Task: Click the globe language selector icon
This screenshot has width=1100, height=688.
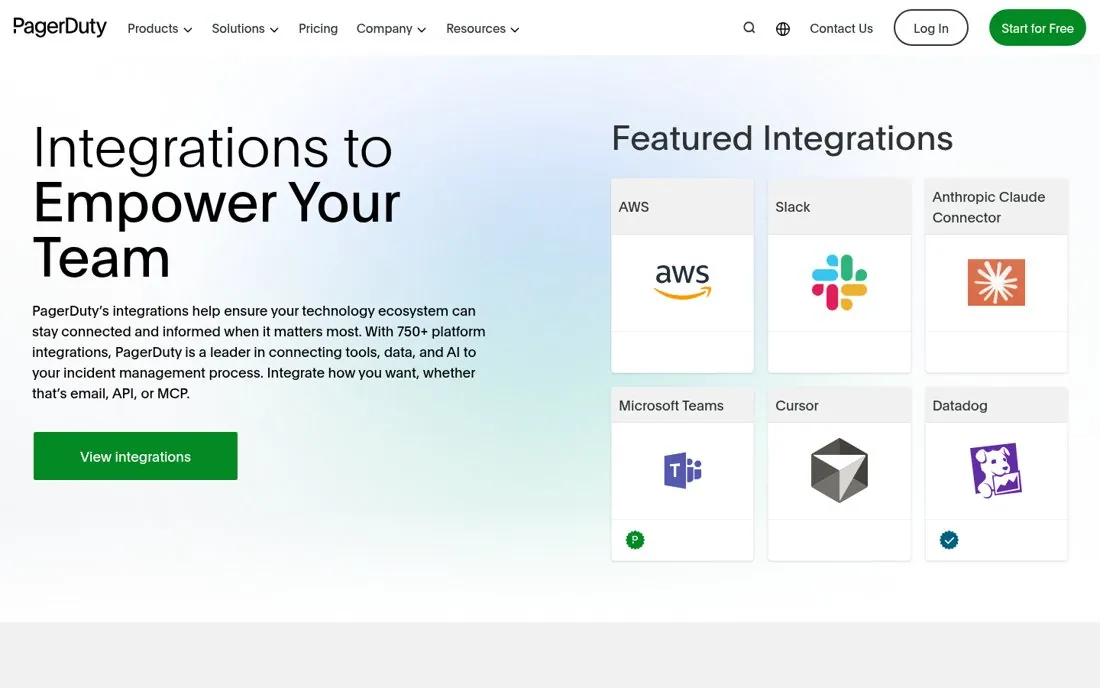Action: [x=783, y=29]
